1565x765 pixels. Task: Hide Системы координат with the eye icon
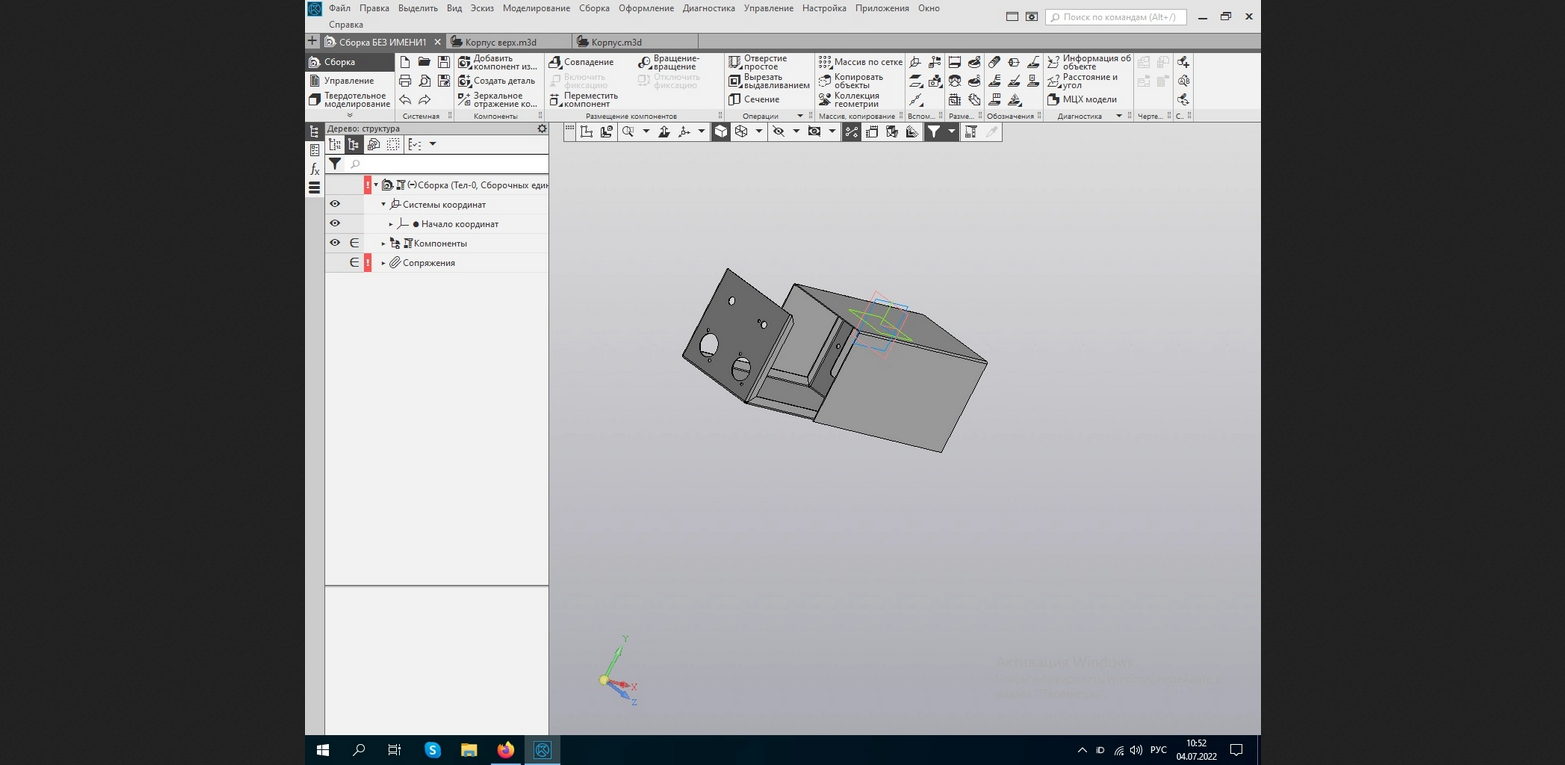(335, 204)
